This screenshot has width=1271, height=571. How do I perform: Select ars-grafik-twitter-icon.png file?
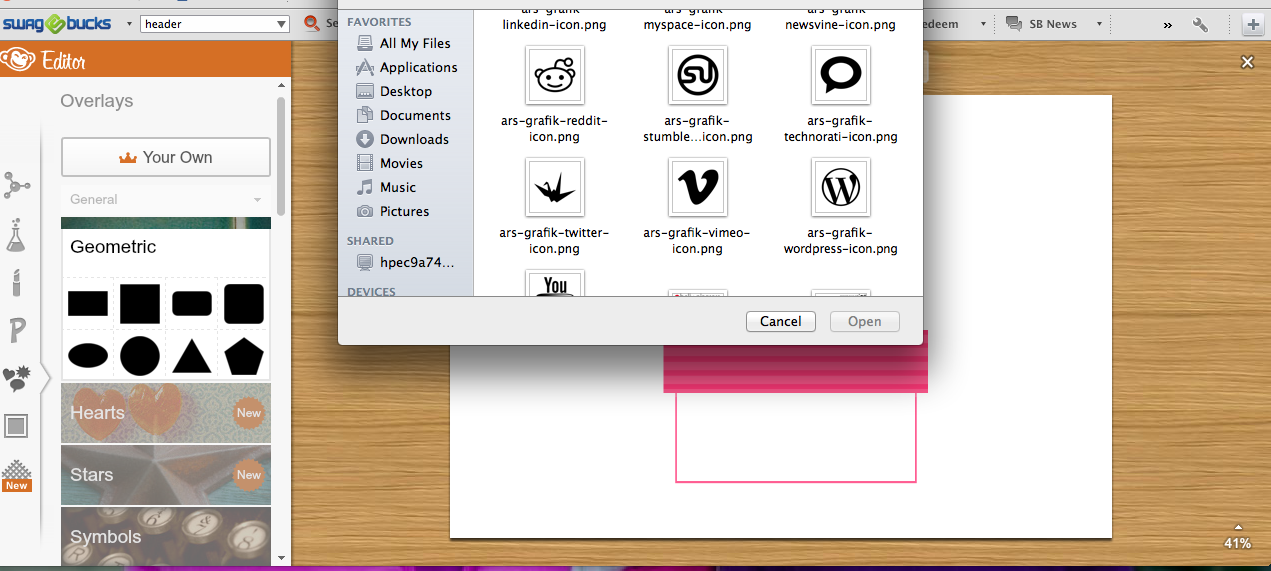point(554,187)
